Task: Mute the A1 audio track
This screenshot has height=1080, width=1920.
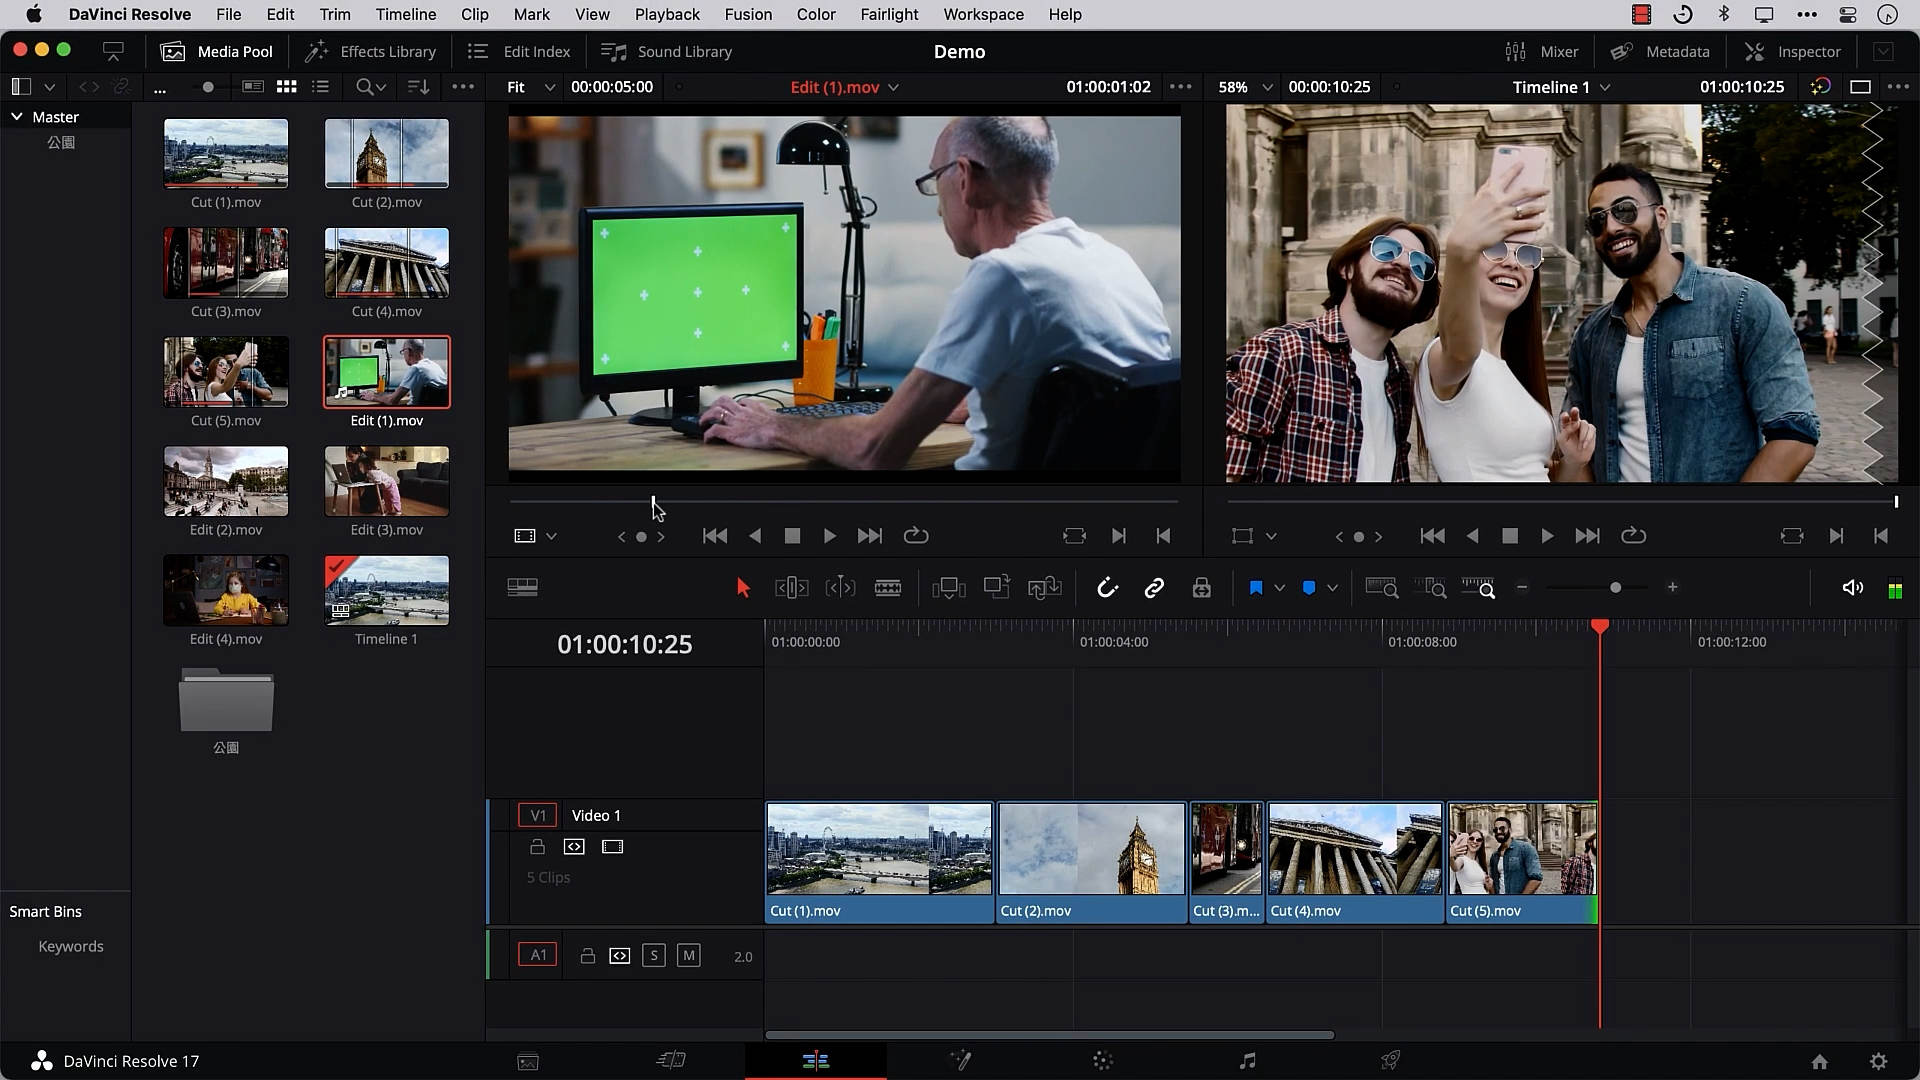Action: (689, 955)
